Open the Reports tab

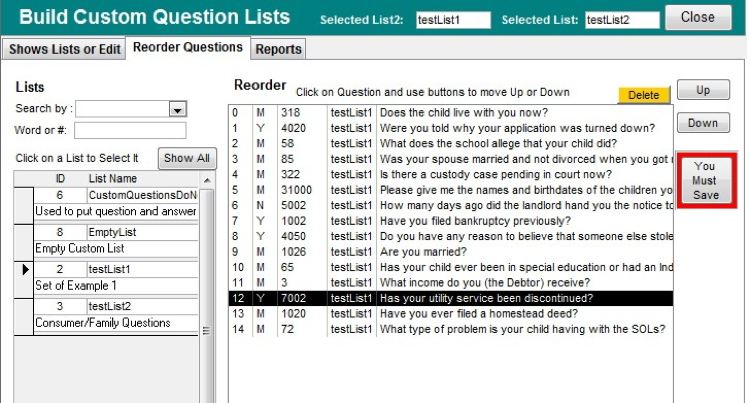[x=277, y=49]
